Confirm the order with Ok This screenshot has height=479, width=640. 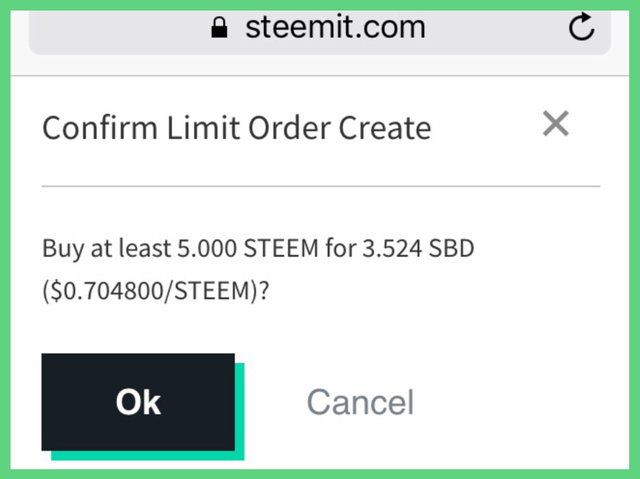coord(138,402)
